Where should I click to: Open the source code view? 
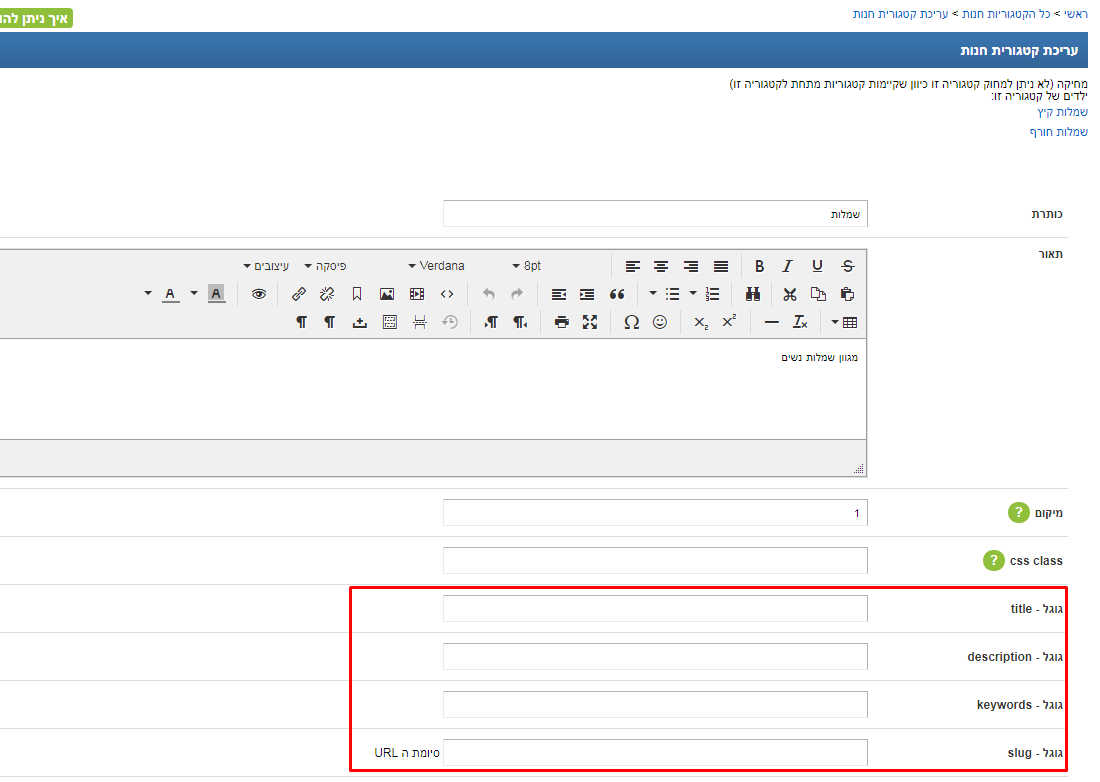tap(447, 294)
